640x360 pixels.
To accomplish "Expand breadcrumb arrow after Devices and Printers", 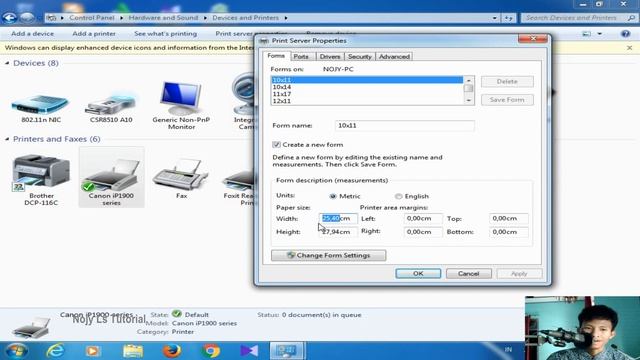I will coord(286,18).
